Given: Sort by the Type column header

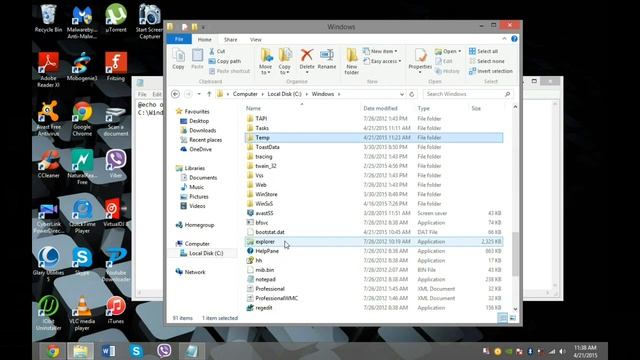Looking at the screenshot, I should click(x=423, y=109).
